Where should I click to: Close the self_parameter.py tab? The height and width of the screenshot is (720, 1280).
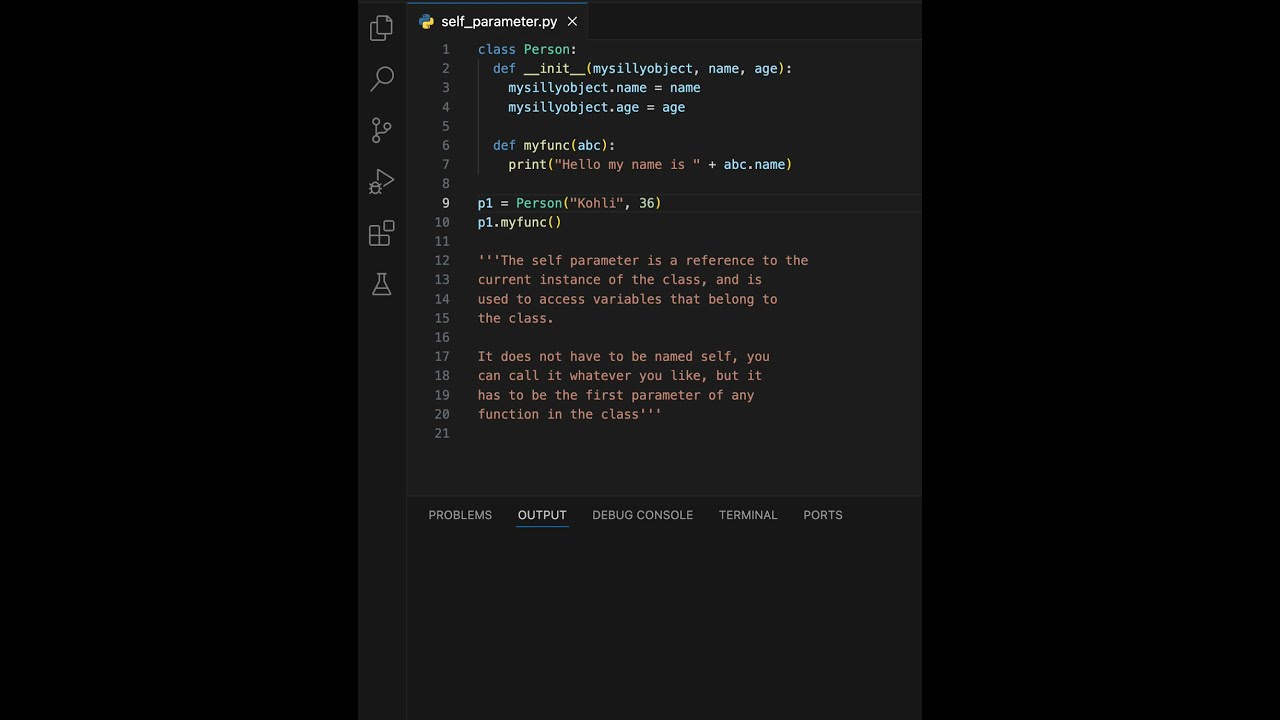572,21
